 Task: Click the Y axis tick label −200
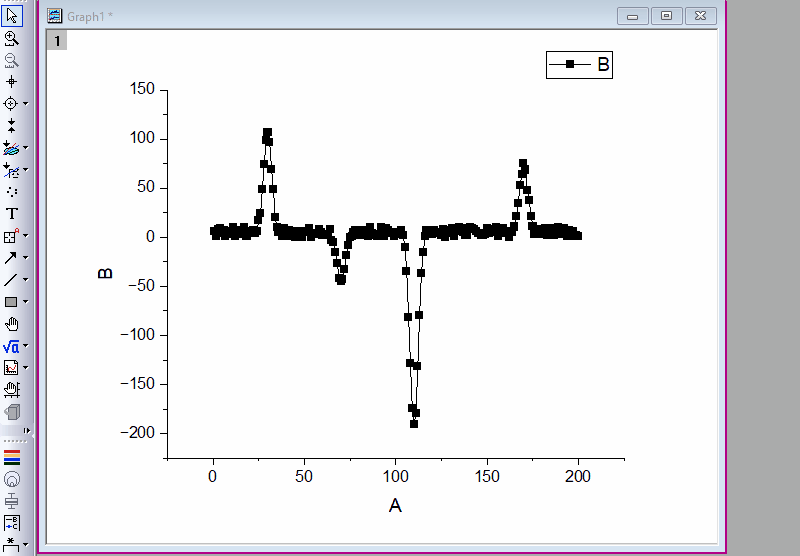[137, 433]
